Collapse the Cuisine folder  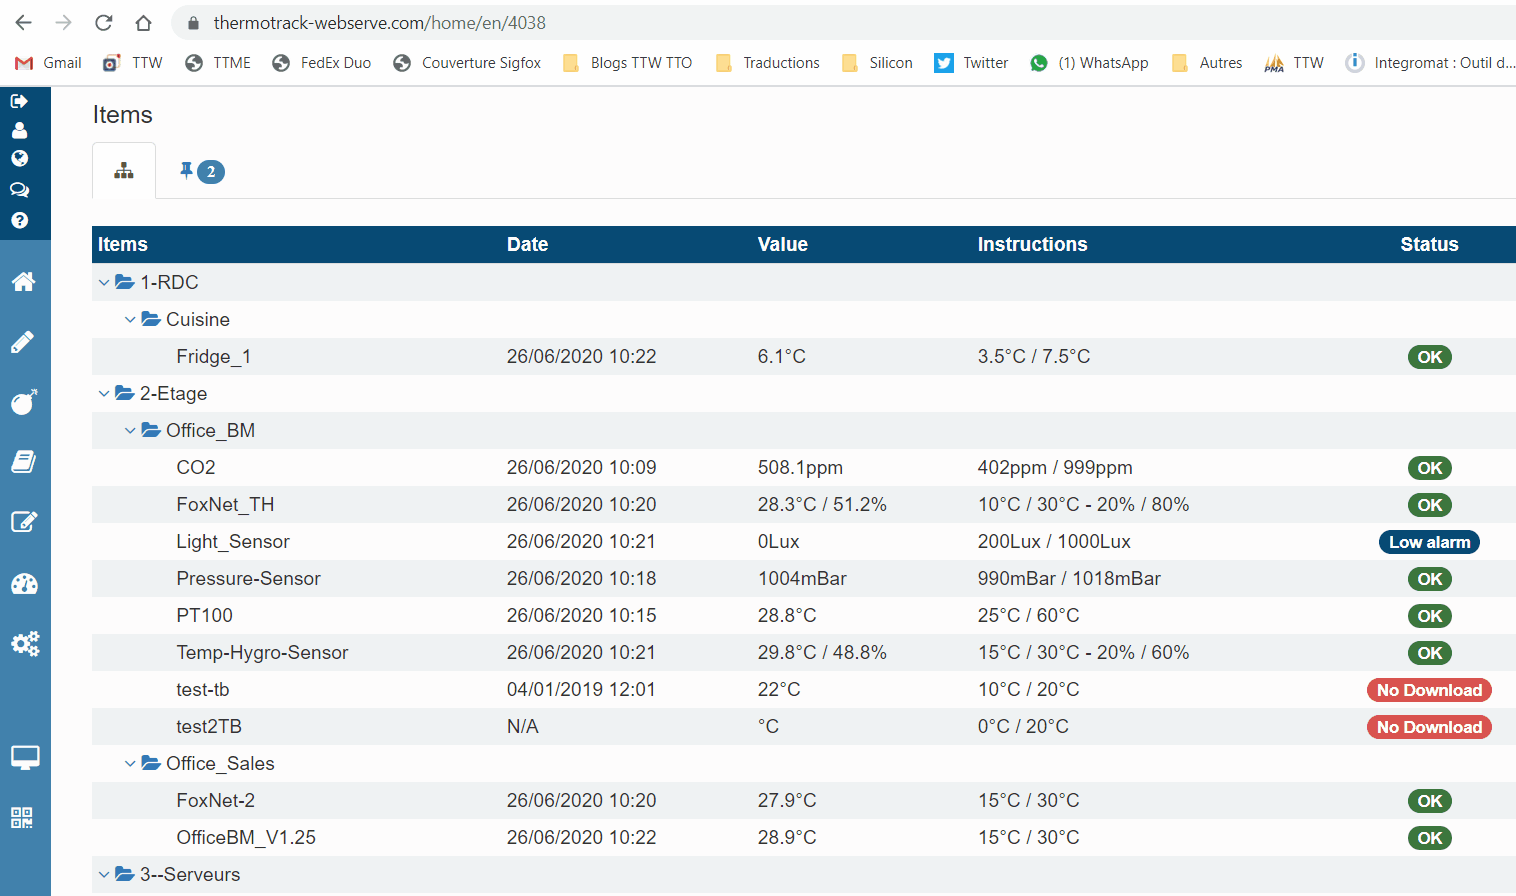(x=130, y=320)
